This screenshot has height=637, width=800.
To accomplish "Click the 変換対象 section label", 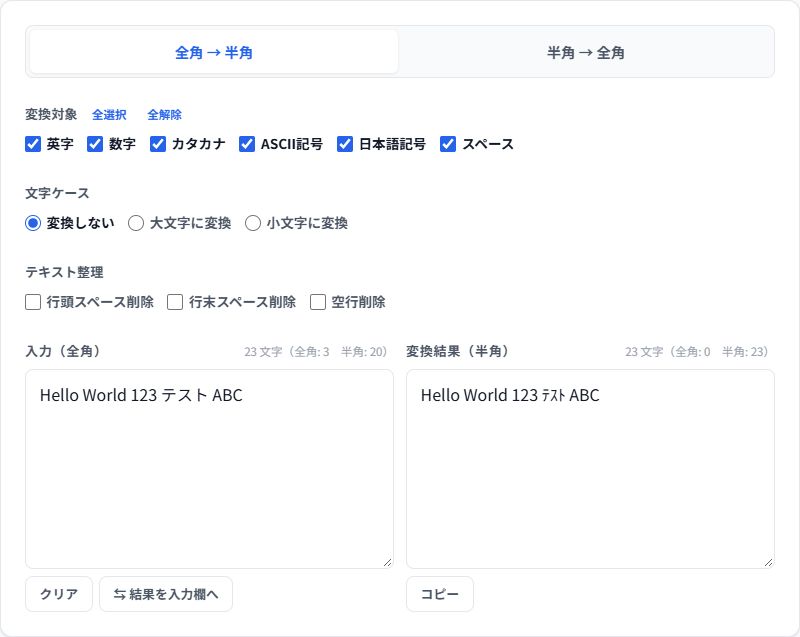I will click(51, 114).
